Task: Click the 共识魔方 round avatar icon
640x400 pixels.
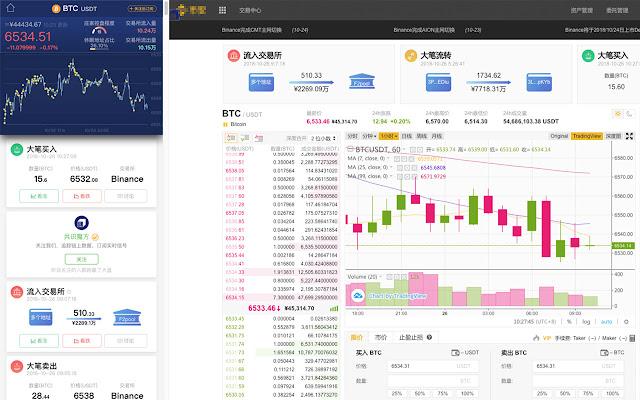Action: [x=82, y=223]
